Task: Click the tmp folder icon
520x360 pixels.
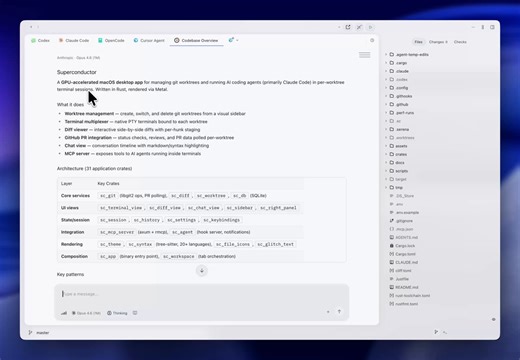Action: (392, 188)
